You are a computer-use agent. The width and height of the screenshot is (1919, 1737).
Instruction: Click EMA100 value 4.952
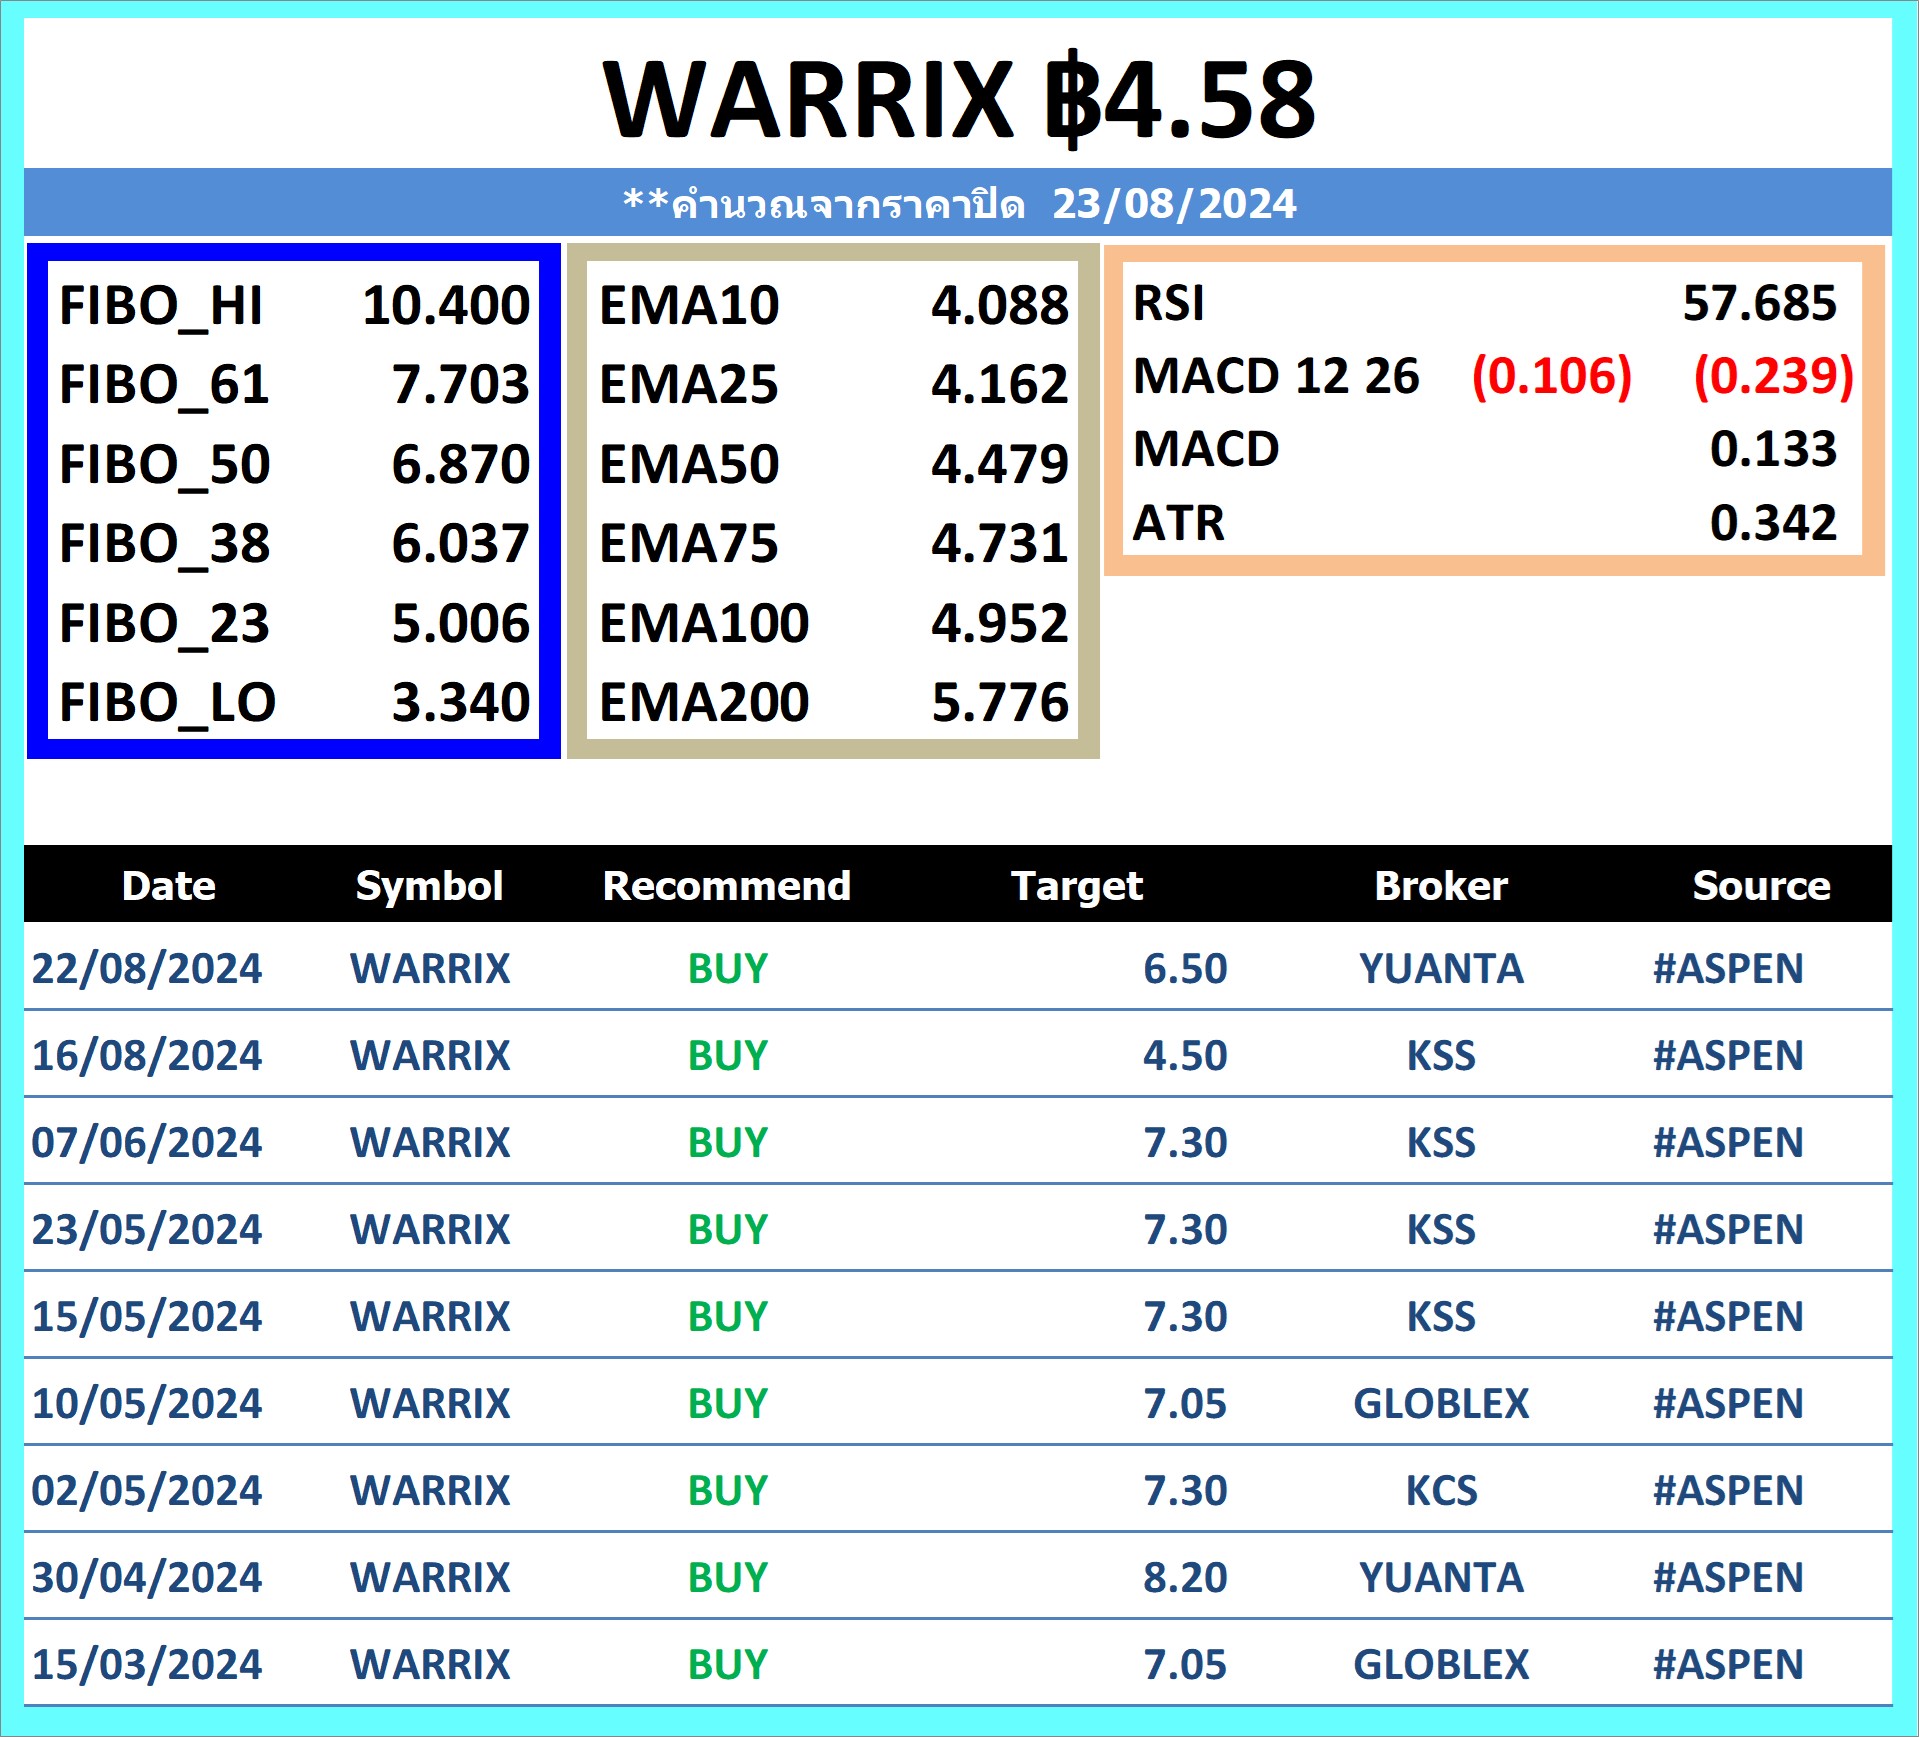1000,624
